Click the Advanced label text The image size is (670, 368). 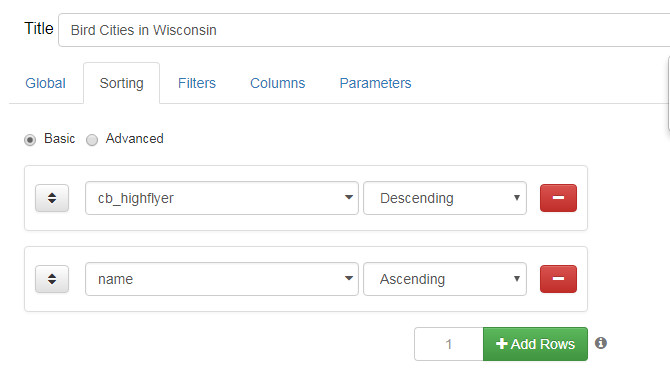(135, 138)
